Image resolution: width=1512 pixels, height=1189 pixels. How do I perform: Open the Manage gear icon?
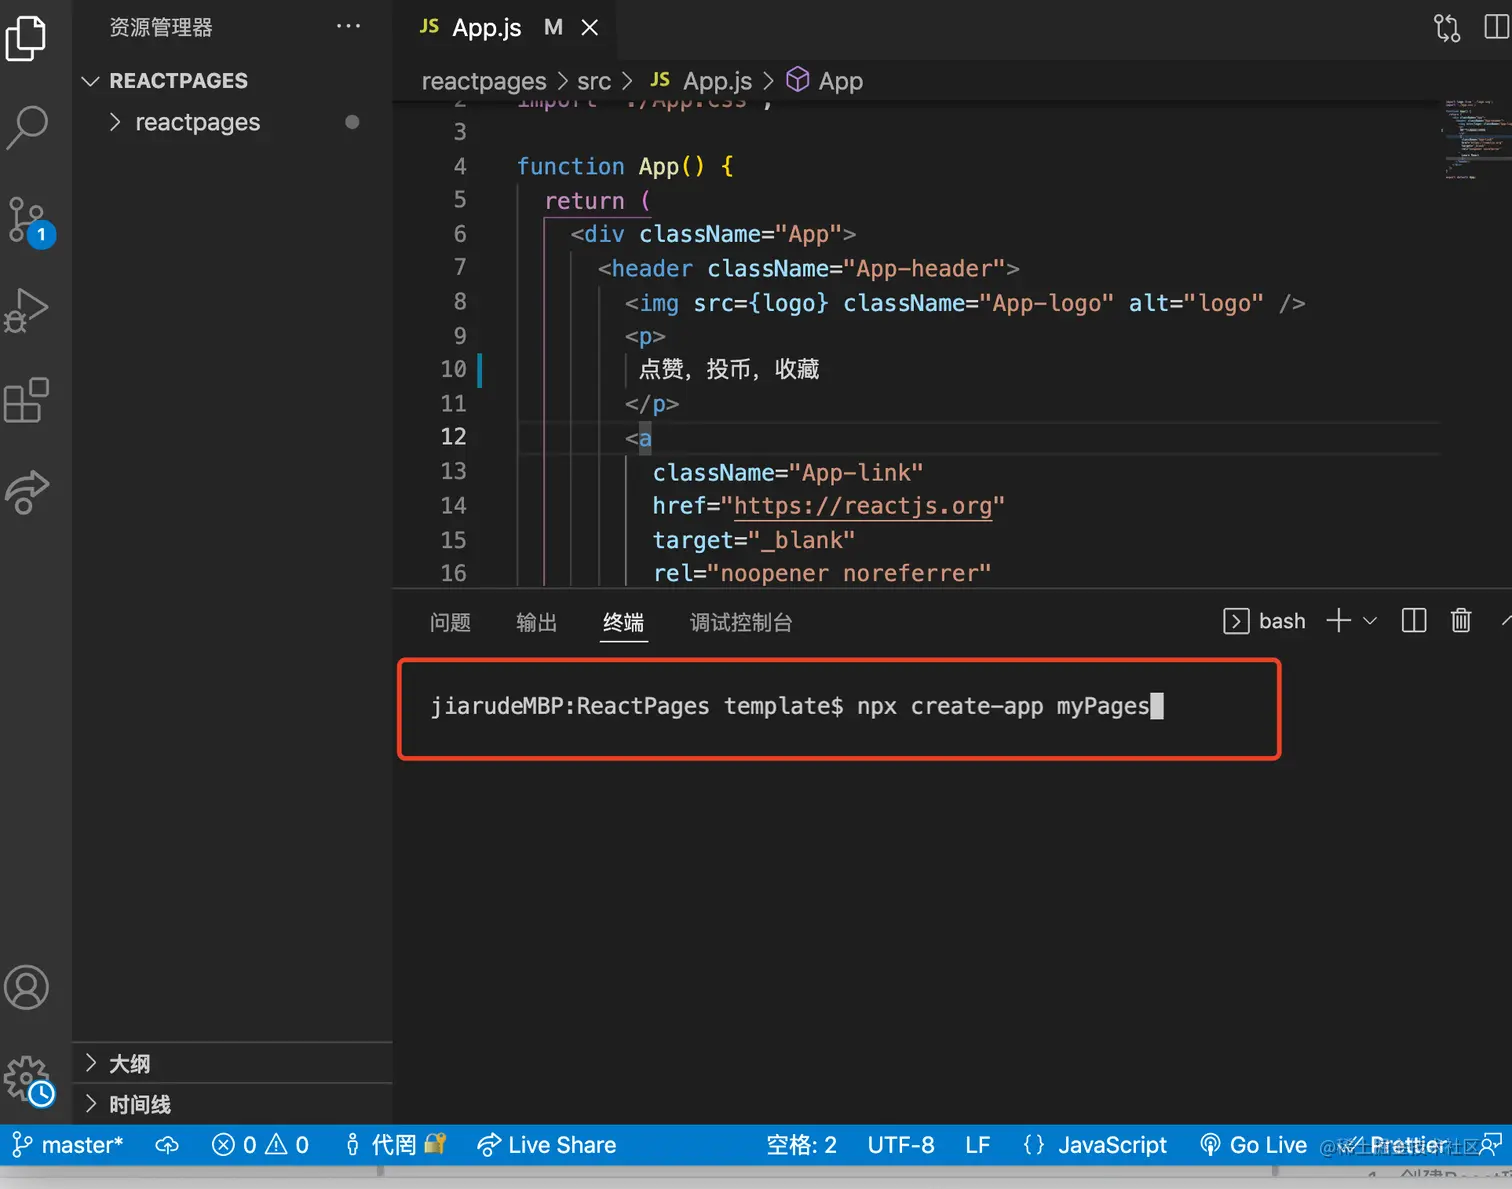[28, 1081]
